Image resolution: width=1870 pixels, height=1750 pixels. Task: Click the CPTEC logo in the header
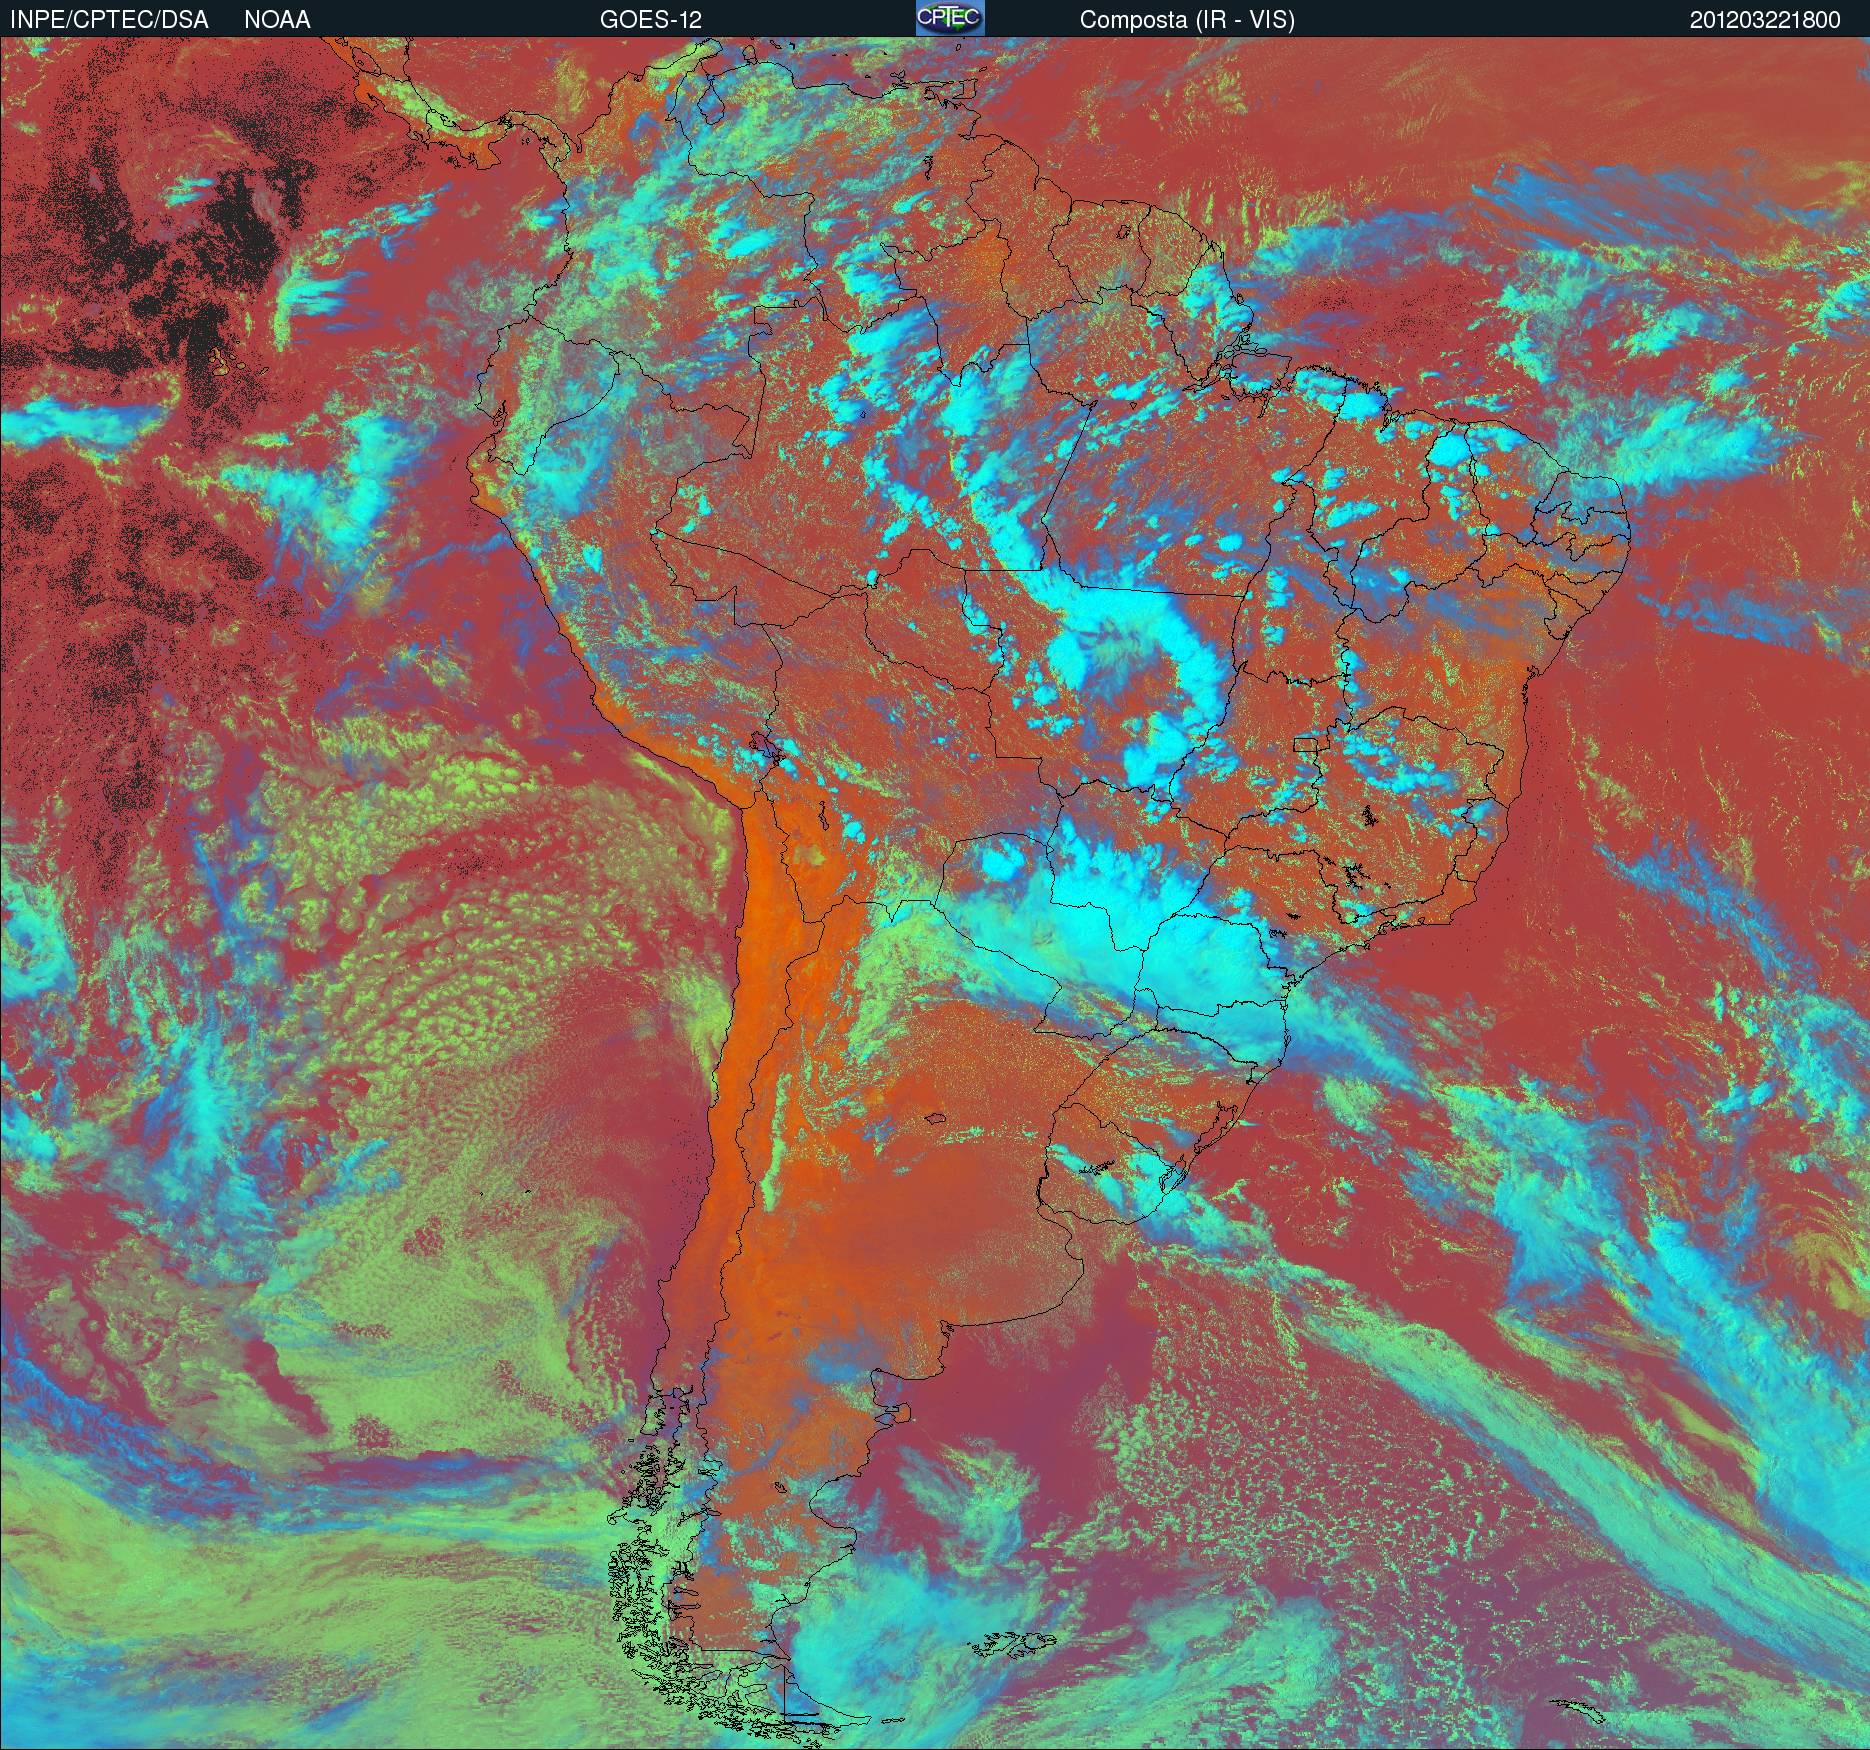(949, 18)
